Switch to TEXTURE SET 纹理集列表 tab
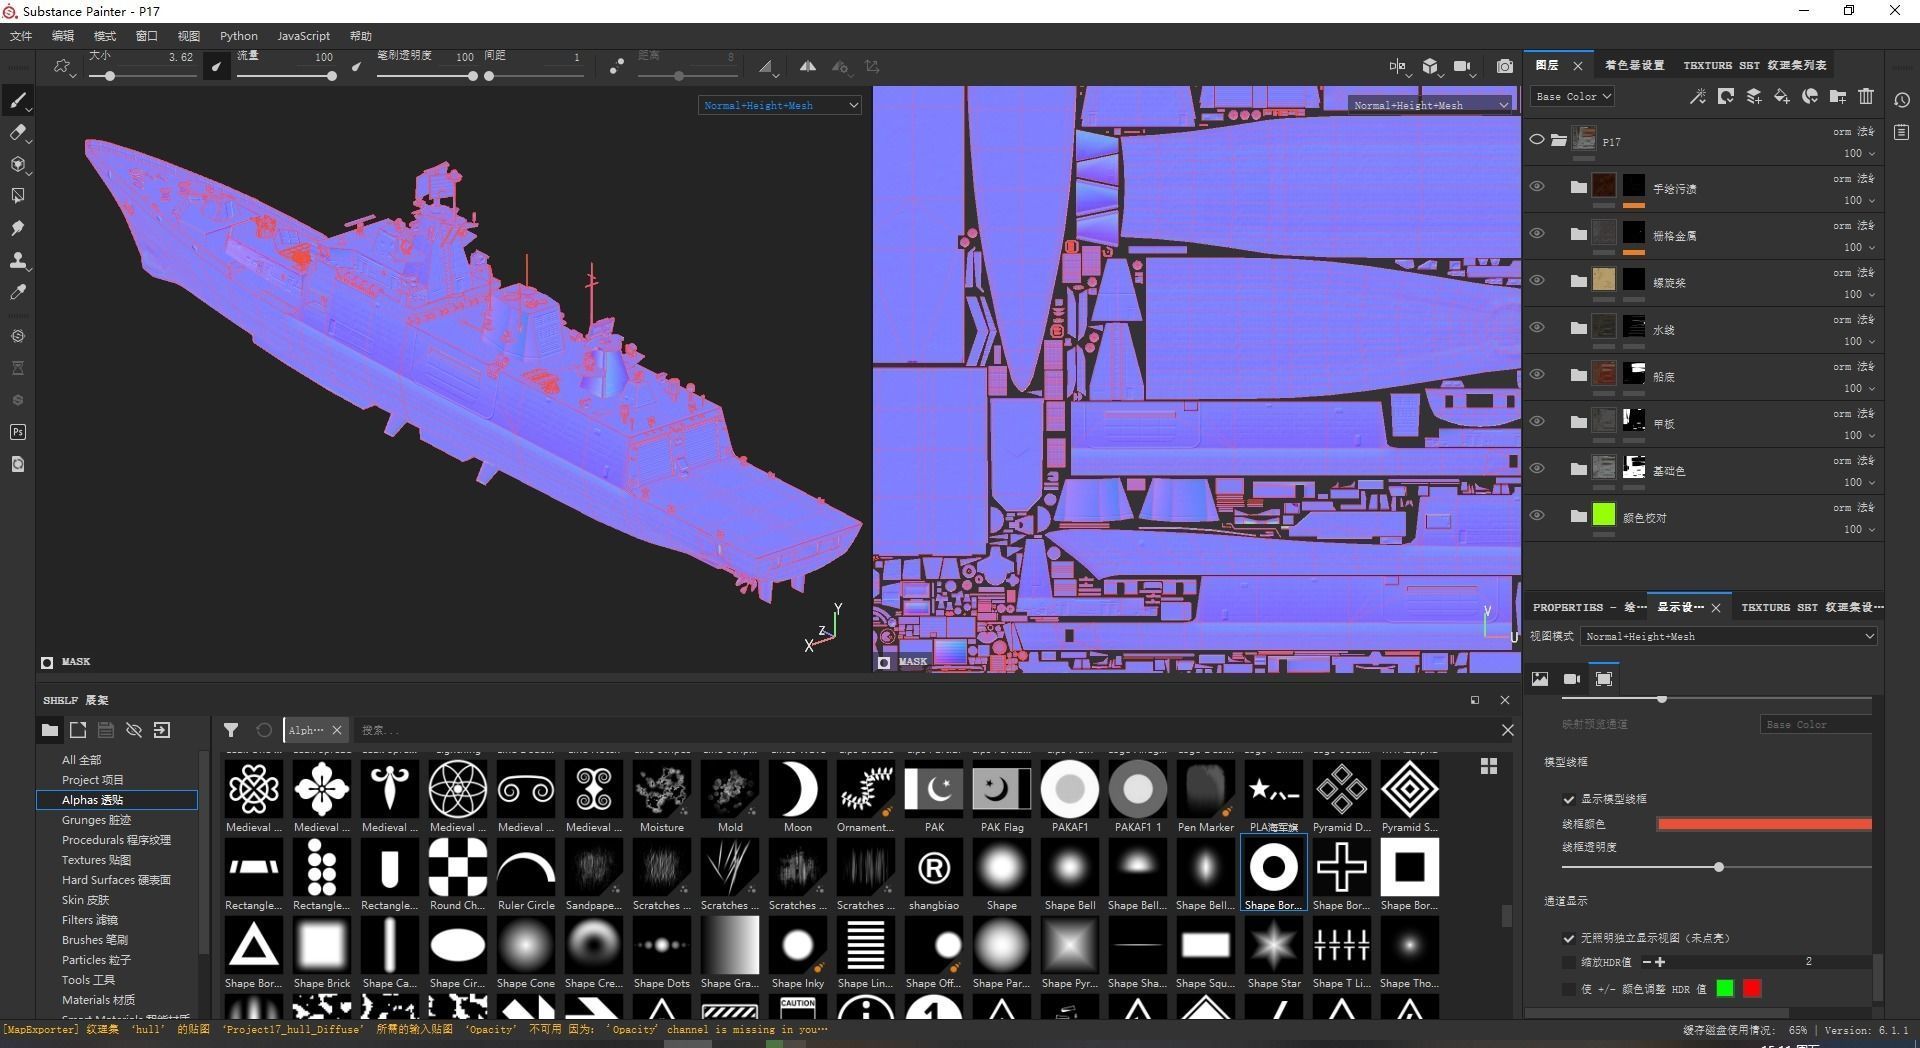The width and height of the screenshot is (1920, 1048). coord(1754,65)
